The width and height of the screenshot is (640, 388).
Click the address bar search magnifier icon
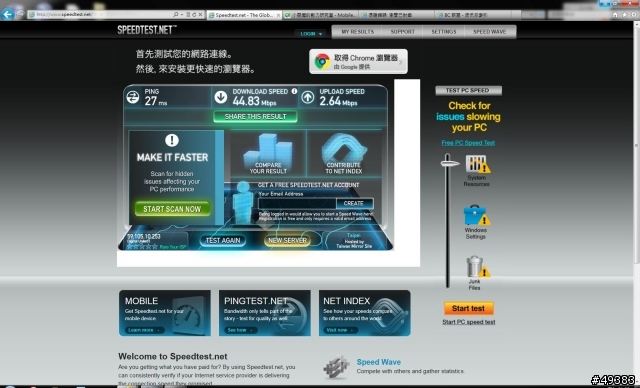176,15
